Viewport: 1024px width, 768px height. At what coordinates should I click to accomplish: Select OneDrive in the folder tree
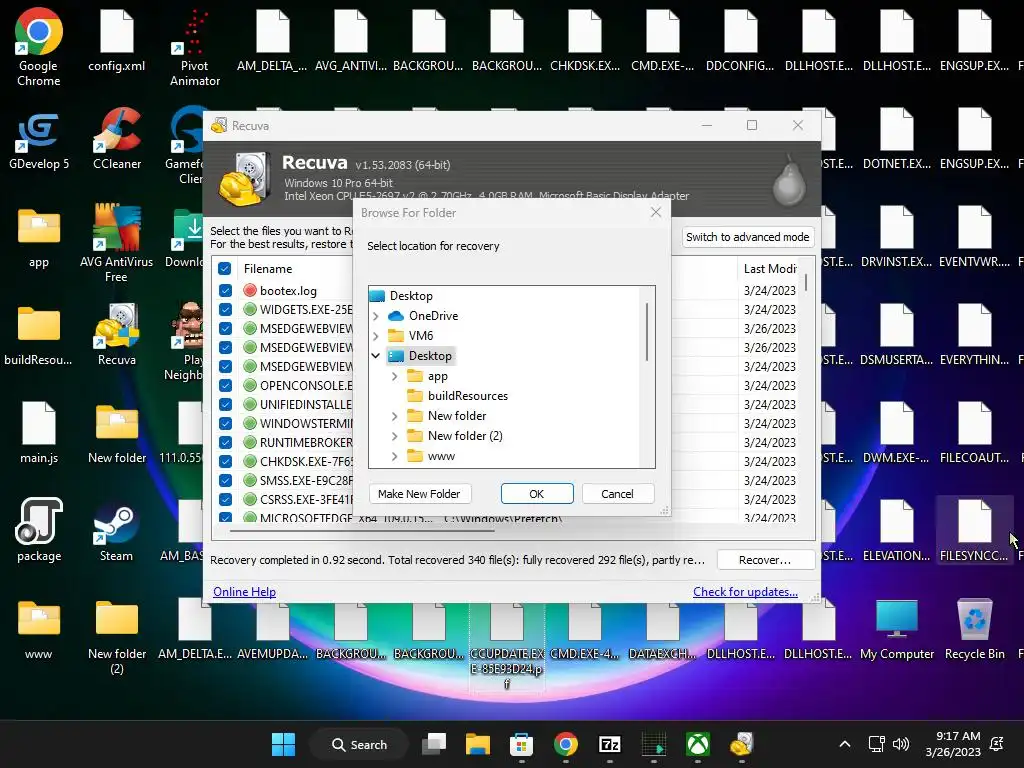(x=423, y=316)
